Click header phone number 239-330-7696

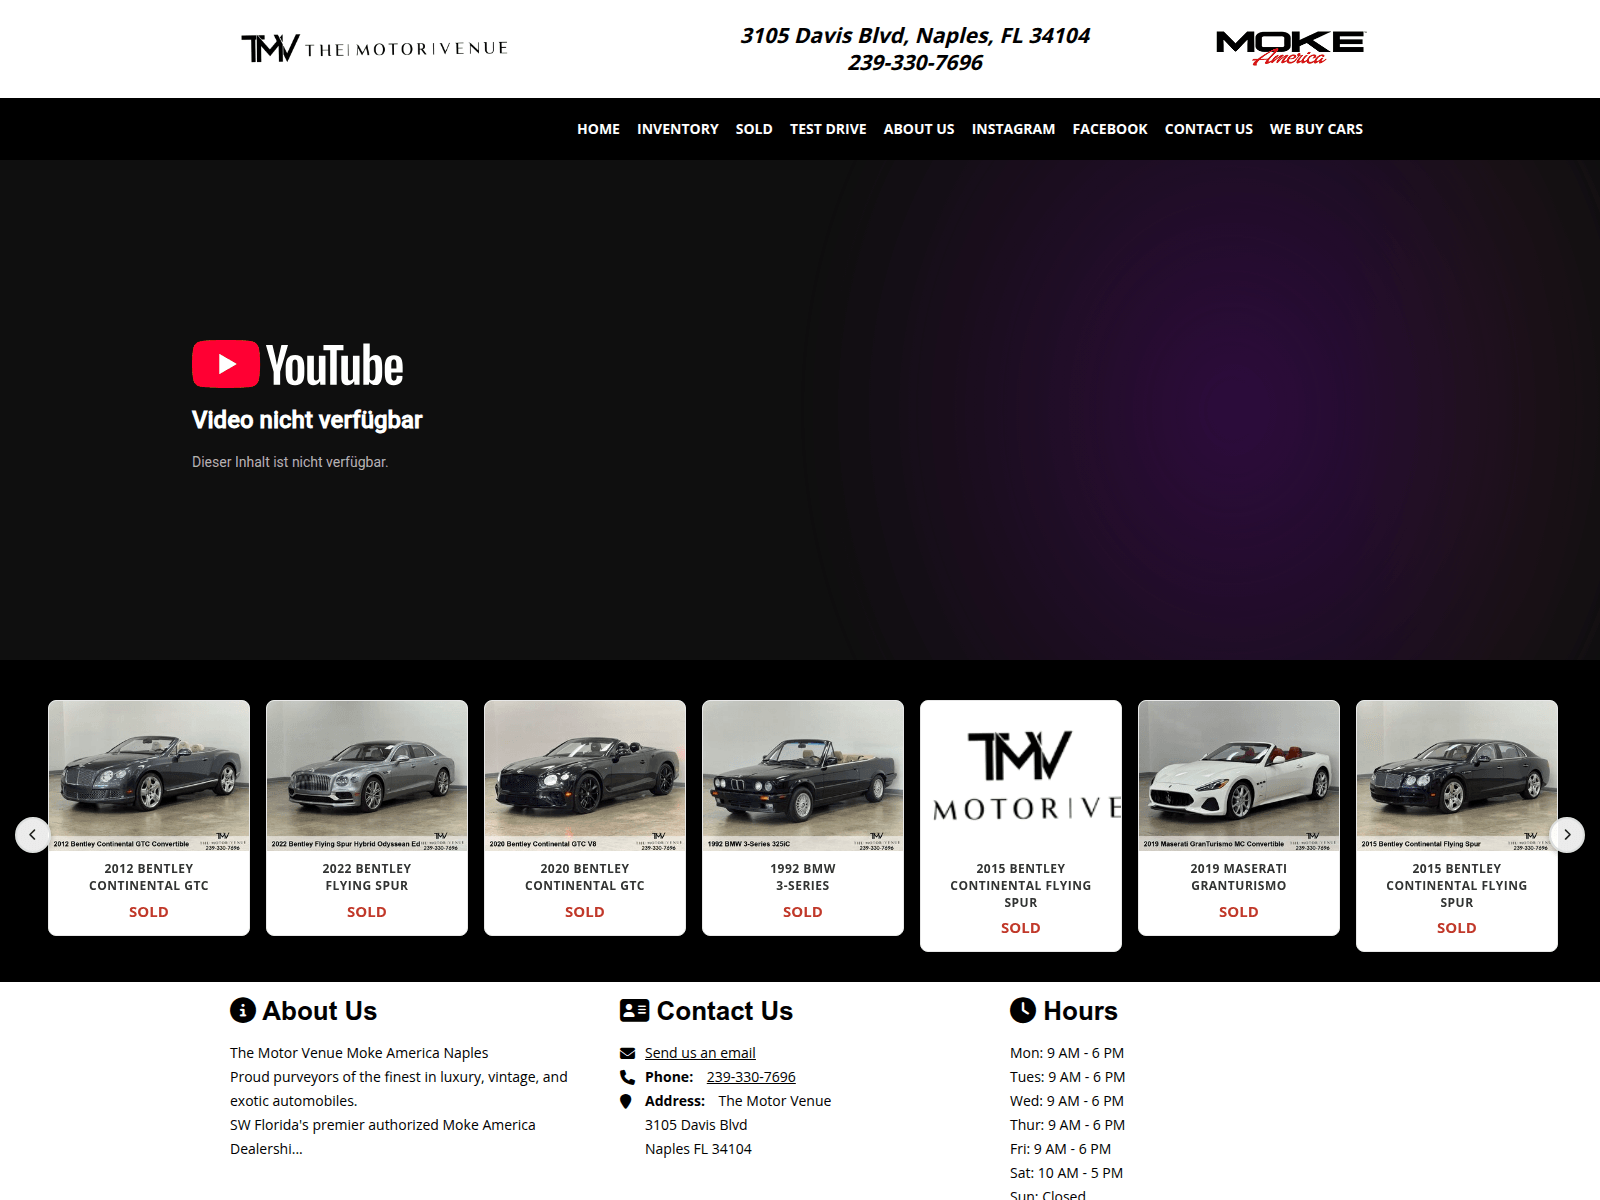(x=915, y=63)
